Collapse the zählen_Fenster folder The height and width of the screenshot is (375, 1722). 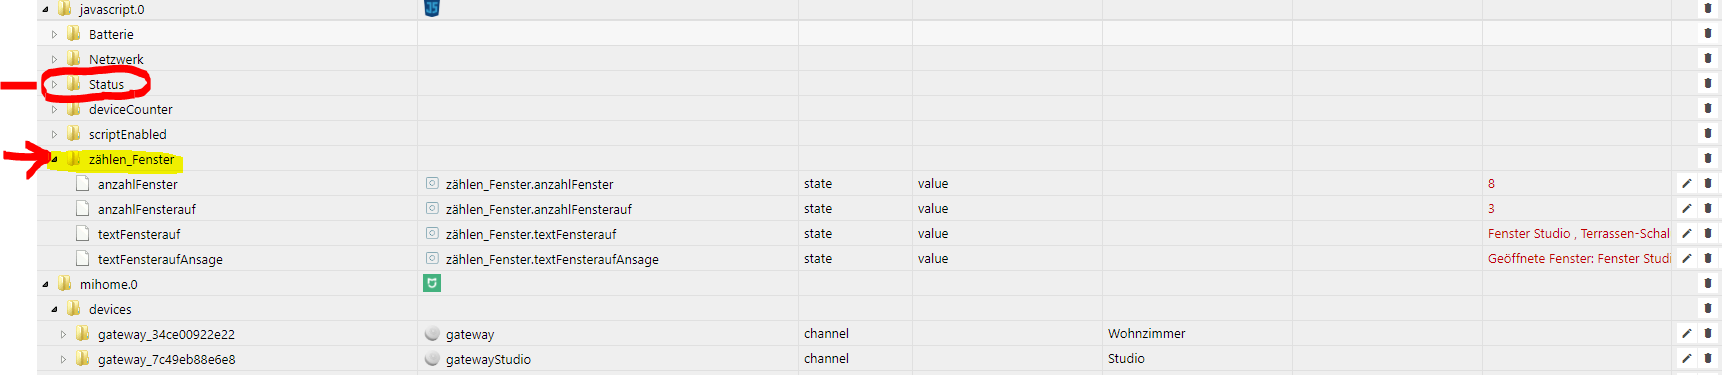click(54, 159)
